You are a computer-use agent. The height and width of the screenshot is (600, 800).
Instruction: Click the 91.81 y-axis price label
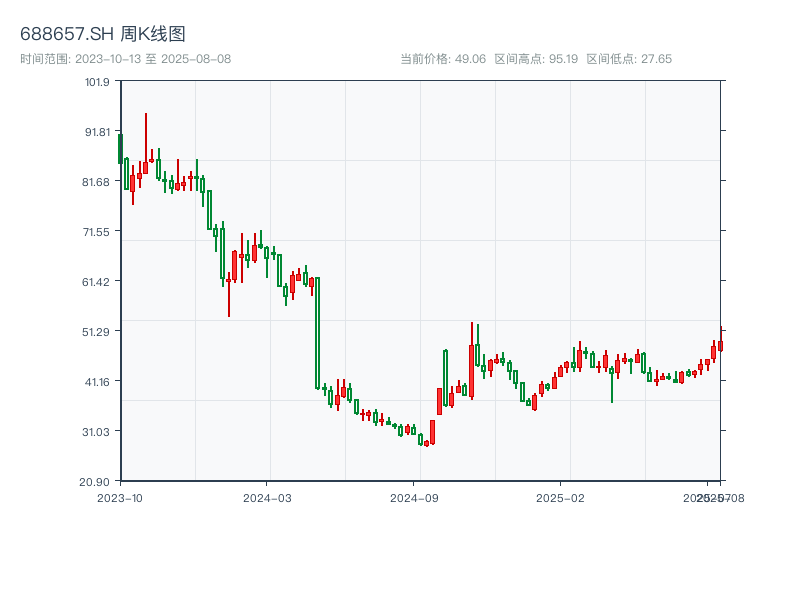click(x=96, y=132)
